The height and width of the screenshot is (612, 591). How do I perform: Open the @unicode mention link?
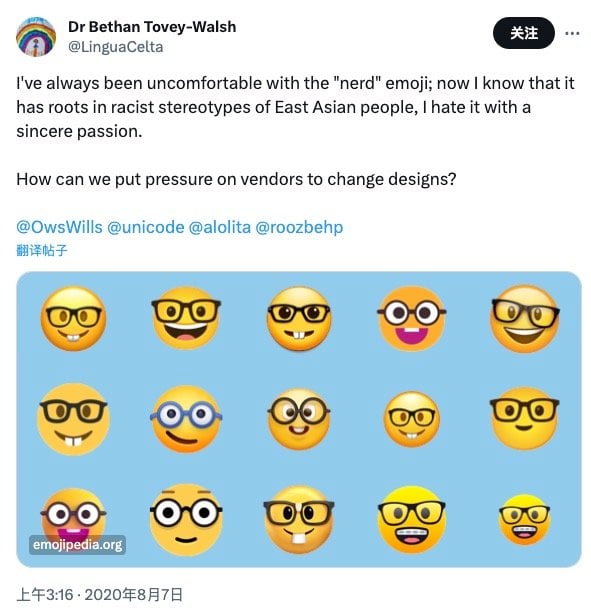coord(146,227)
